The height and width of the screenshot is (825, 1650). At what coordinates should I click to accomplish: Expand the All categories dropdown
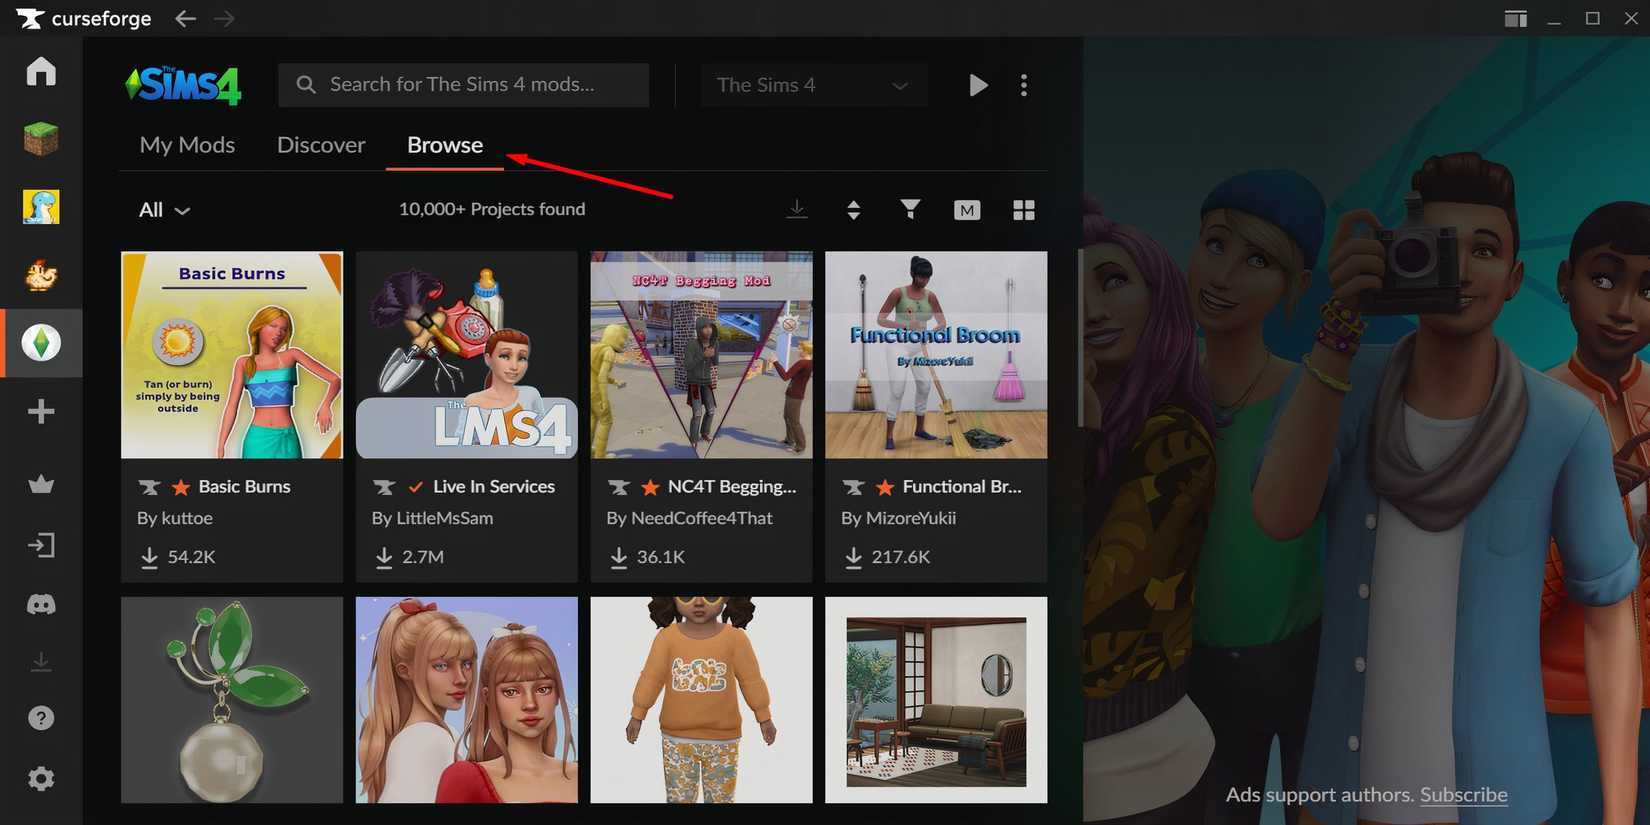[x=164, y=210]
